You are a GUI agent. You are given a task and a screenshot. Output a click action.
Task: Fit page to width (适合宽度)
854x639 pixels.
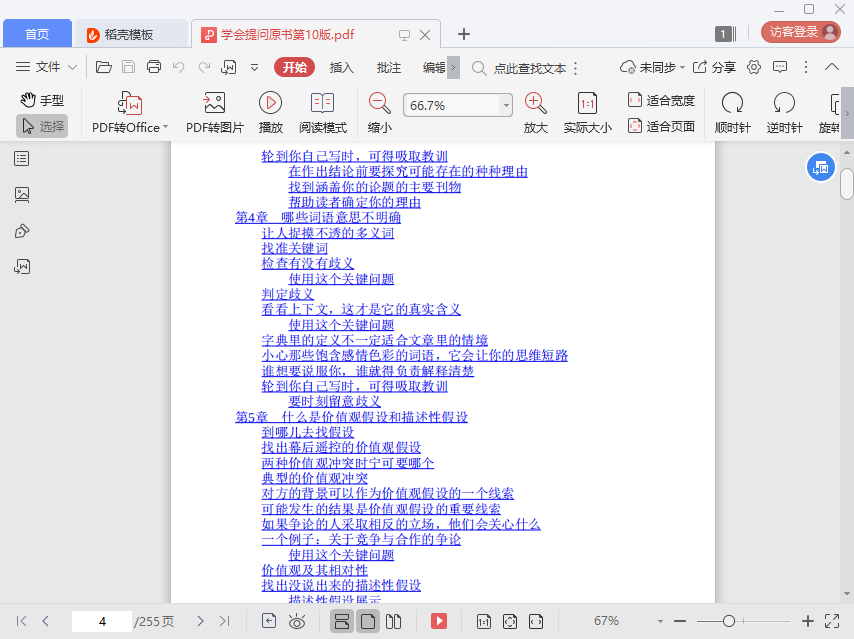(661, 100)
